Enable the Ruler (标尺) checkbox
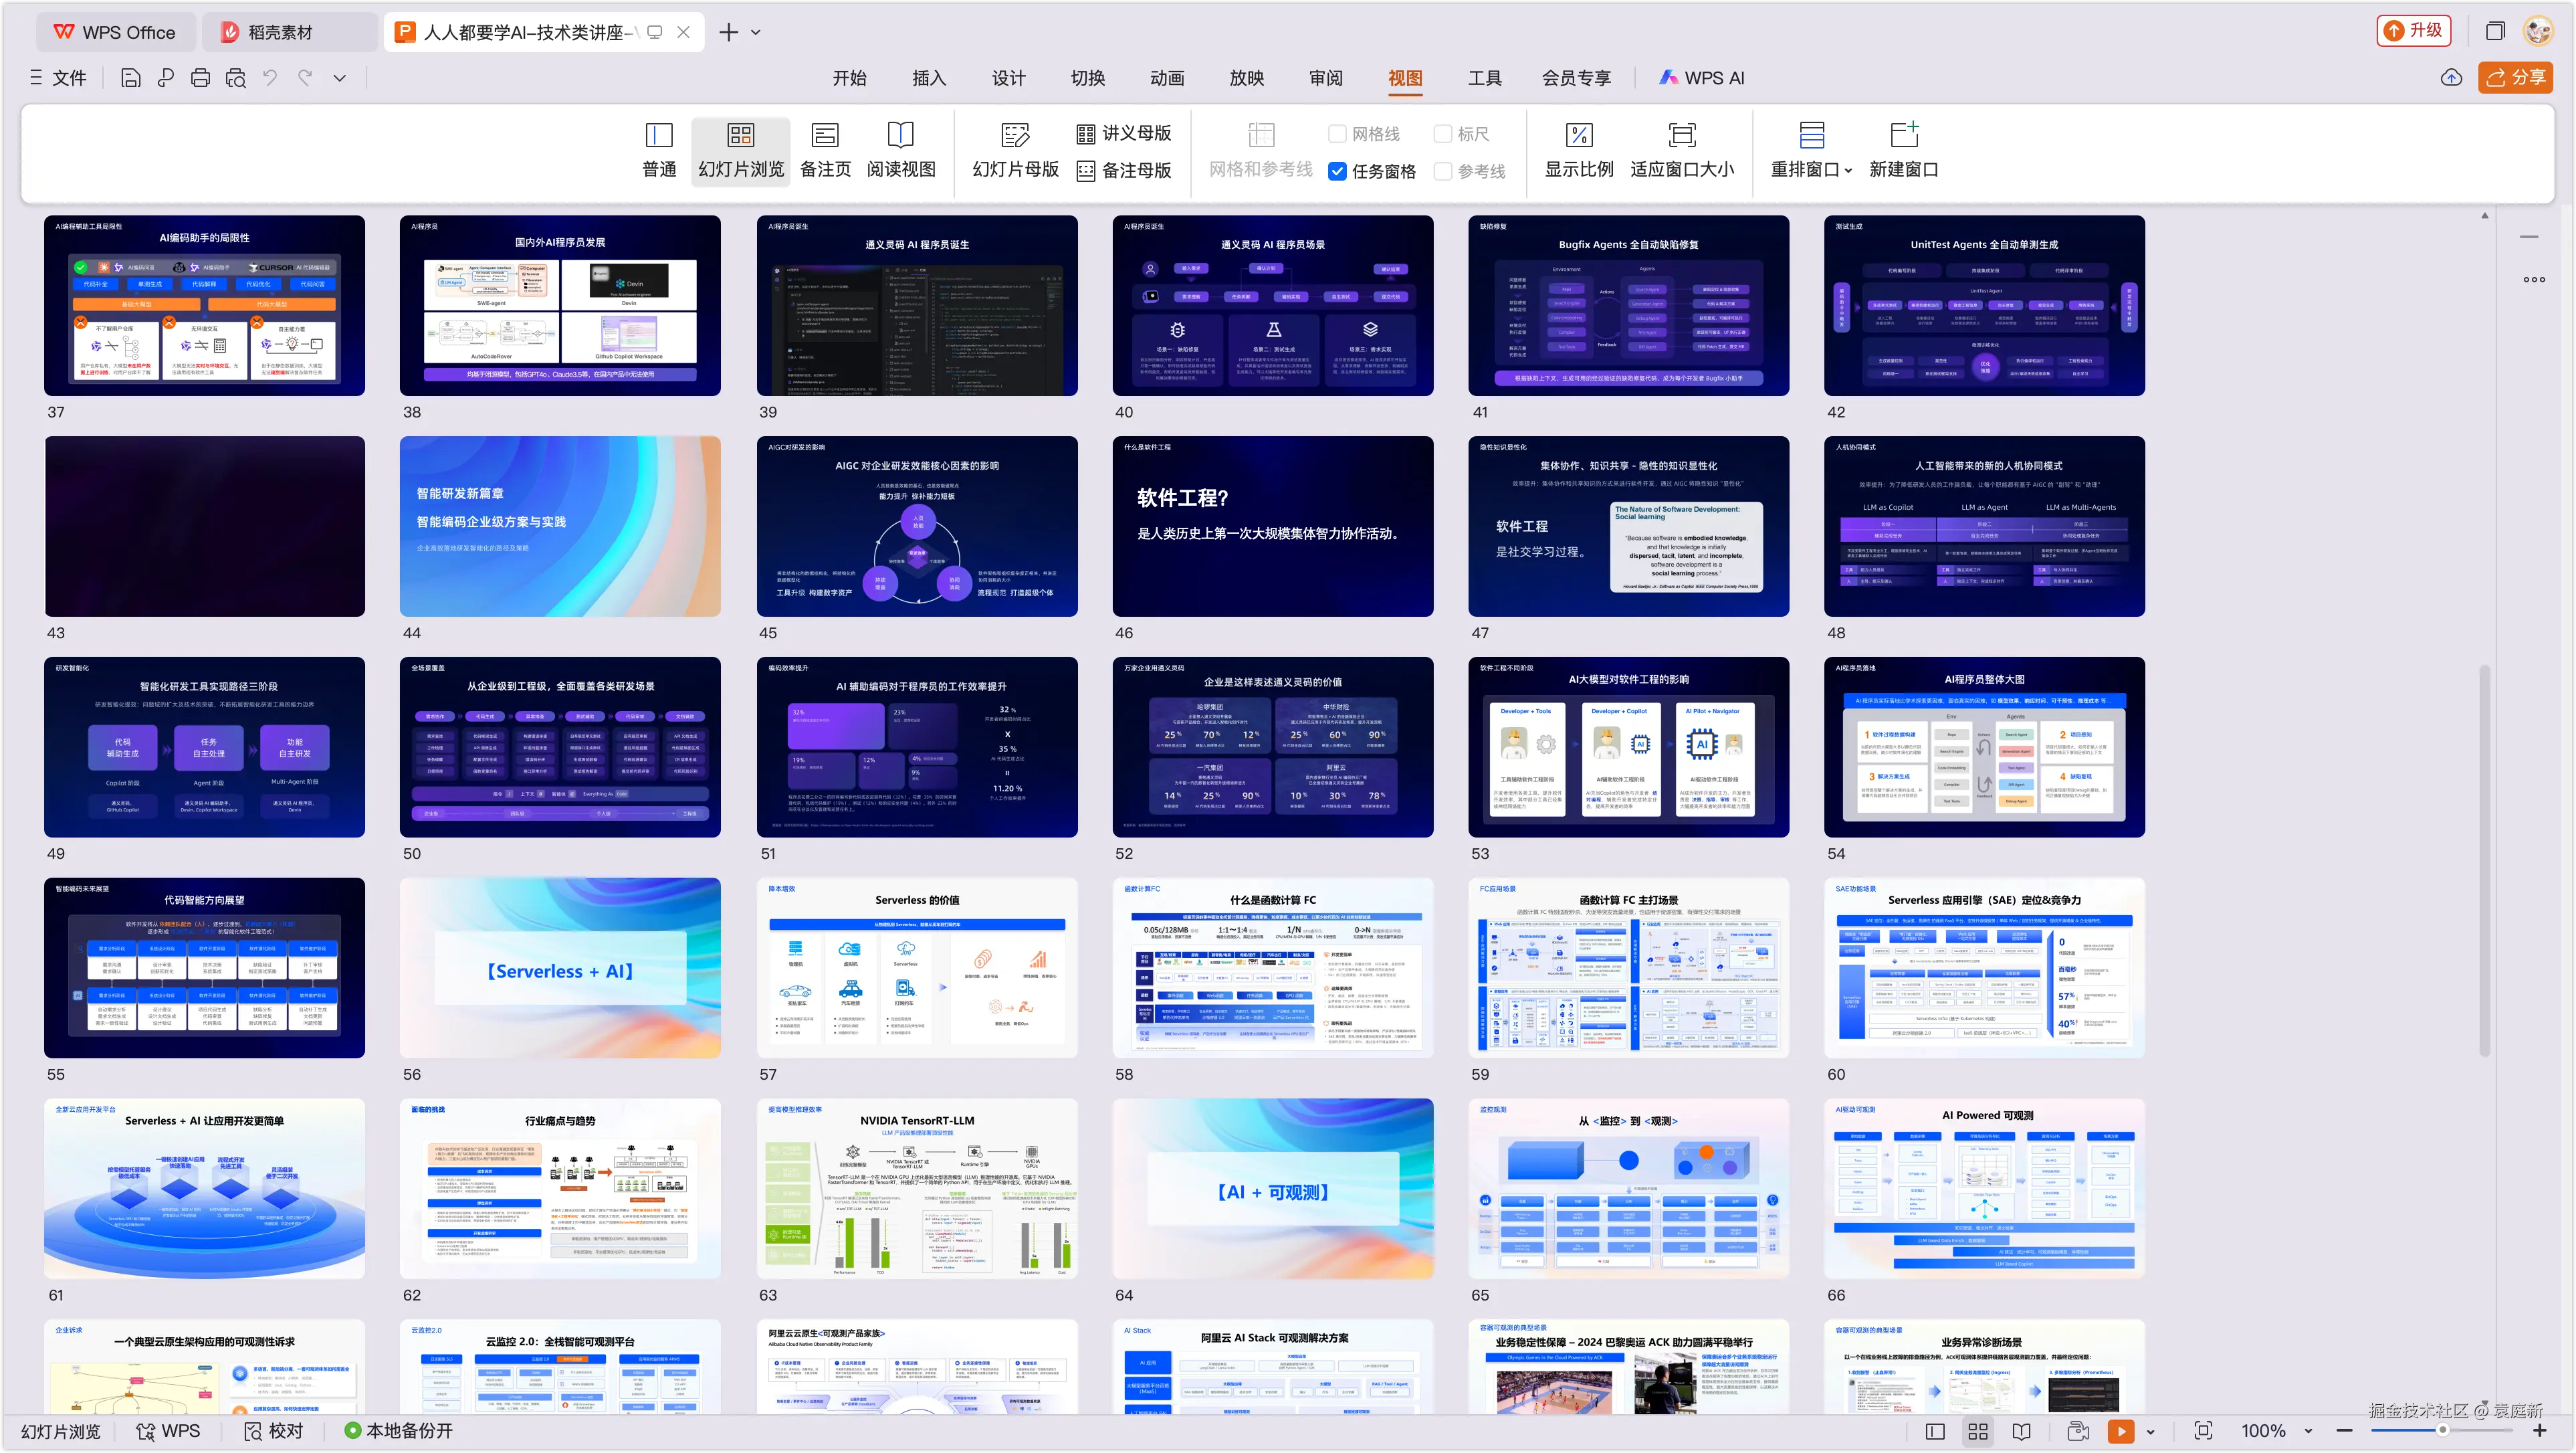 1442,134
